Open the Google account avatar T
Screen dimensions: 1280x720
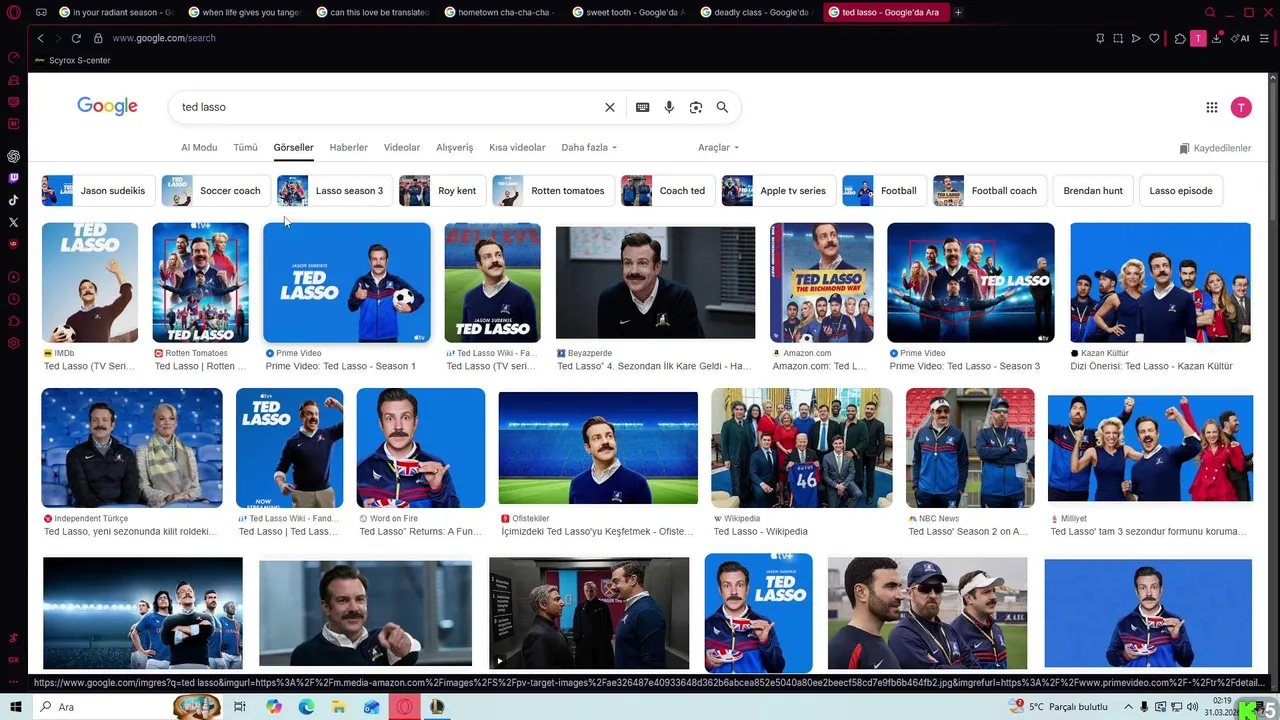click(1241, 107)
